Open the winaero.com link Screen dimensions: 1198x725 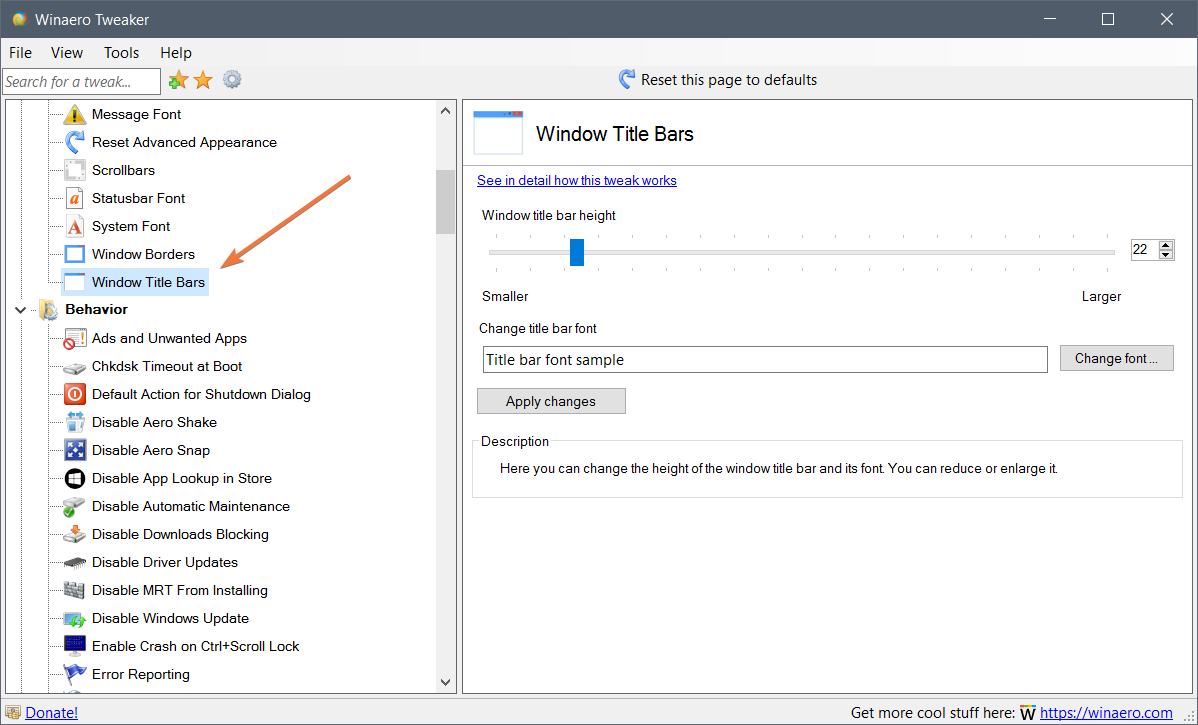(1106, 713)
